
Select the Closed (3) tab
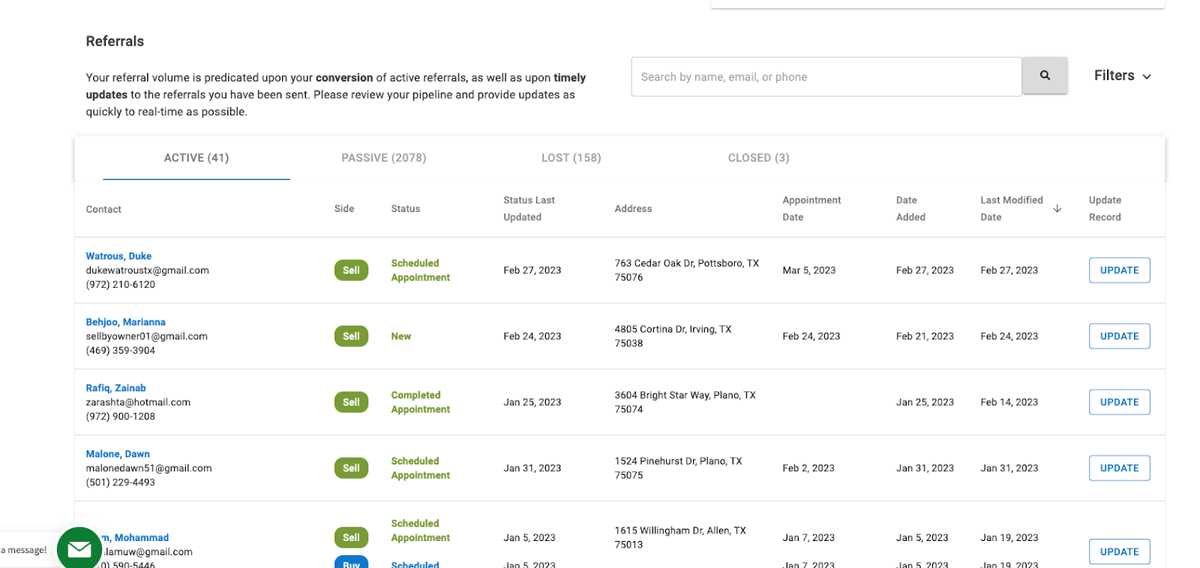click(x=758, y=158)
